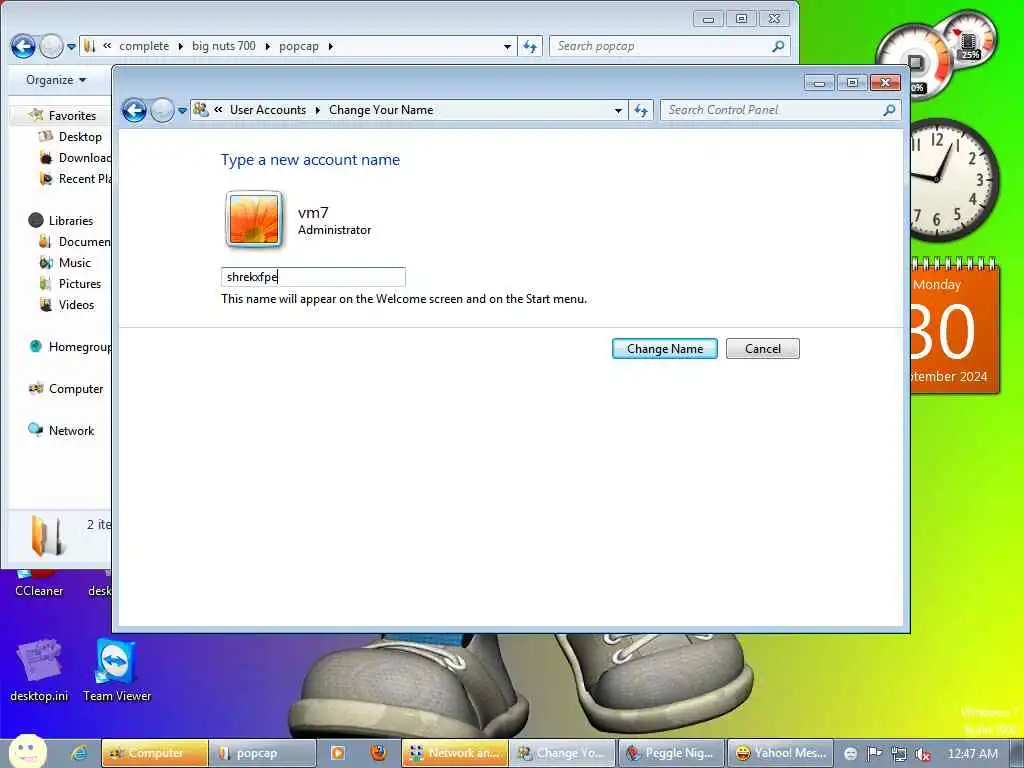This screenshot has width=1024, height=768.
Task: Open the Organize menu
Action: pyautogui.click(x=56, y=80)
